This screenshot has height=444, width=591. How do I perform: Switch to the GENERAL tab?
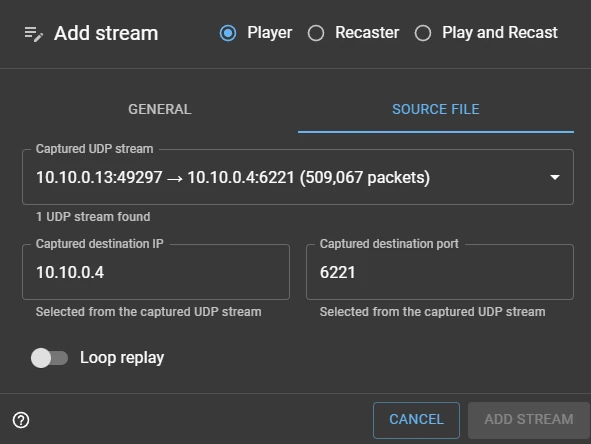tap(160, 109)
